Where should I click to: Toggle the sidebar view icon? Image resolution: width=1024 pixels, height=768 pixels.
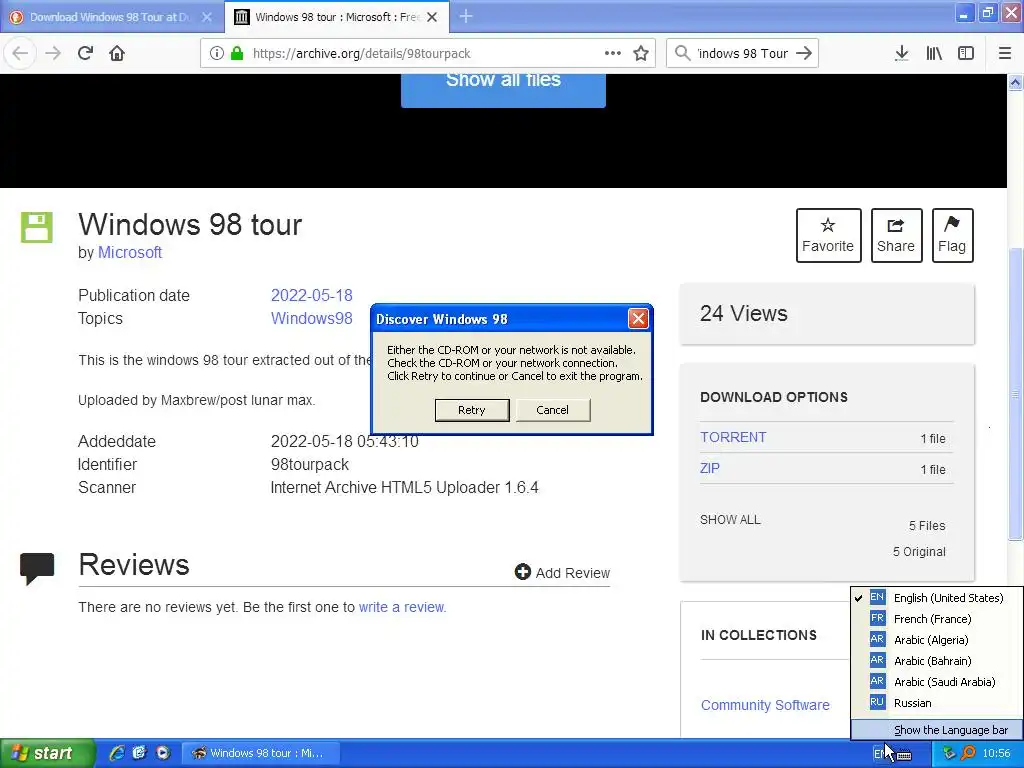click(x=966, y=54)
